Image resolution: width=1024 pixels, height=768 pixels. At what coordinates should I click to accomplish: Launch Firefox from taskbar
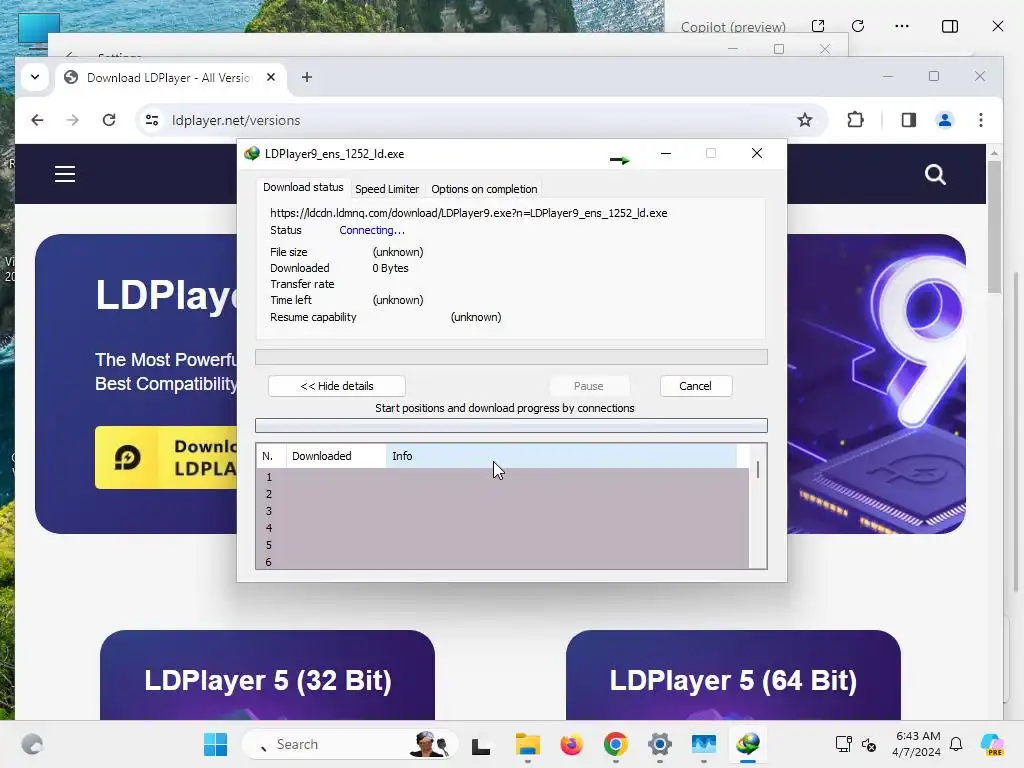pyautogui.click(x=571, y=744)
